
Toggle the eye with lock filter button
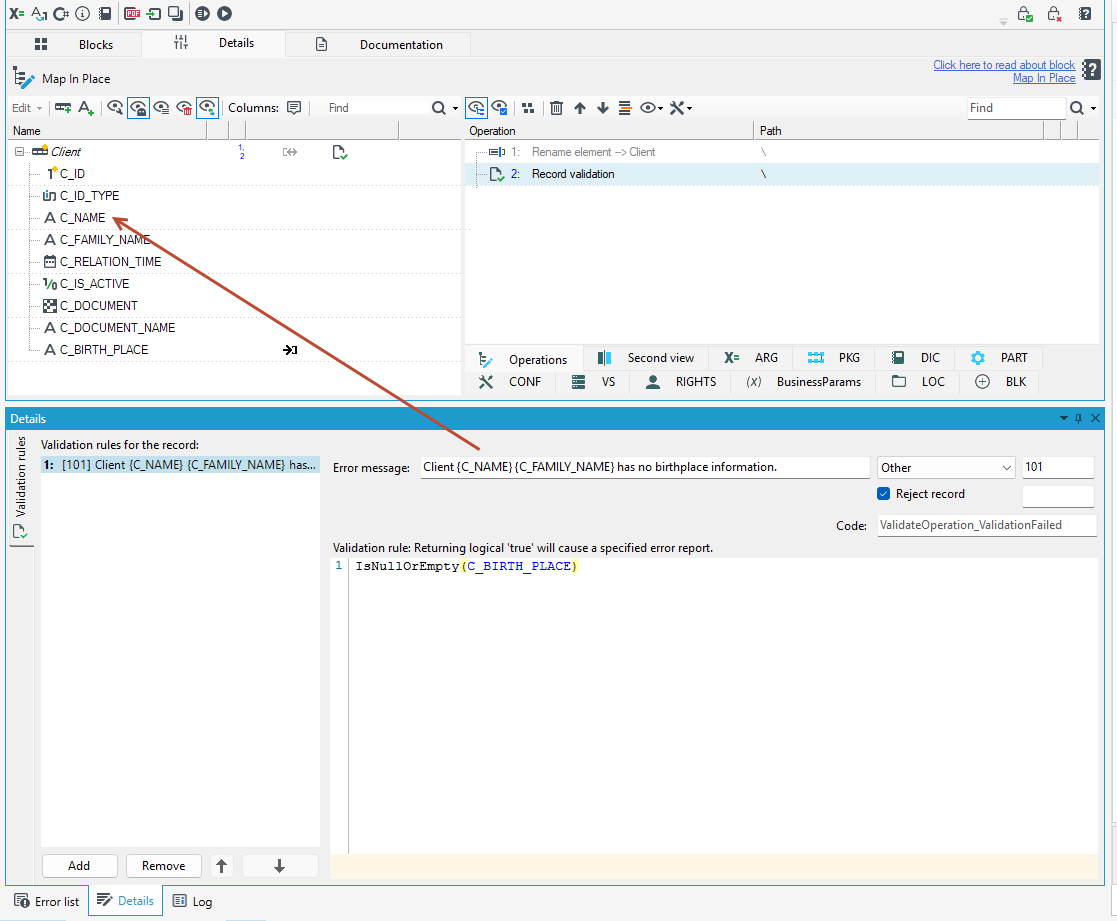point(138,108)
